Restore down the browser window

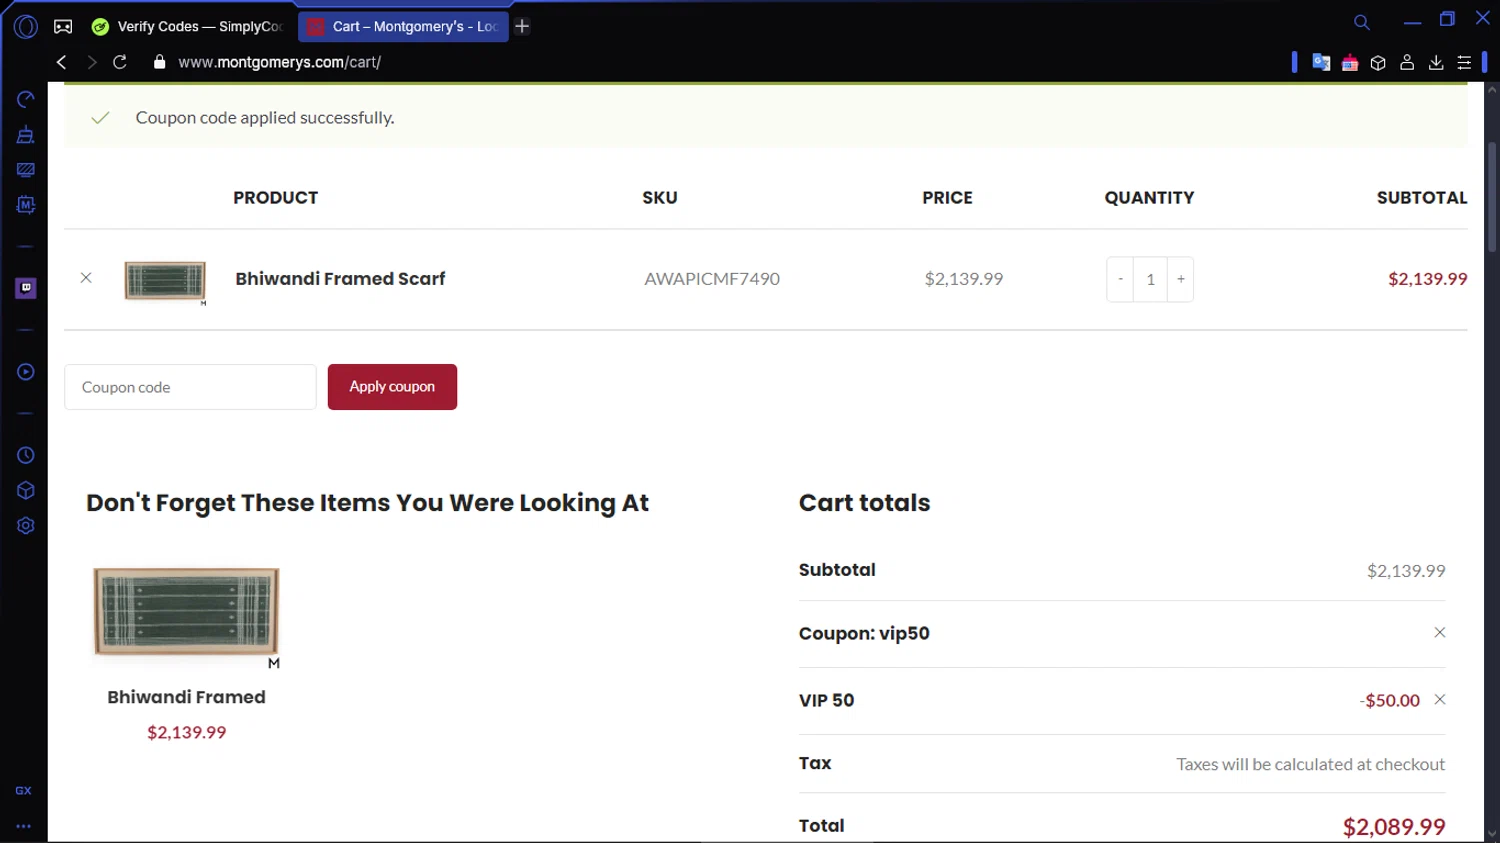click(1447, 19)
